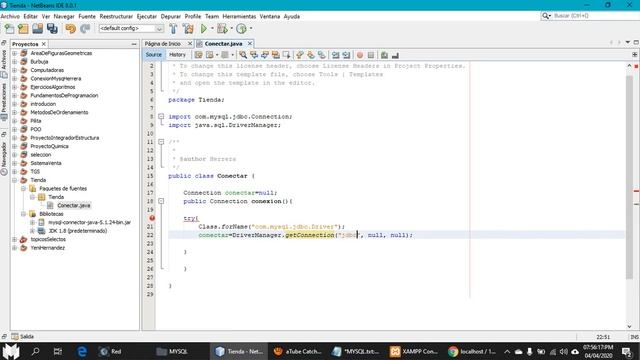The height and width of the screenshot is (360, 640).
Task: Open the Reestructurar menu
Action: coord(116,16)
